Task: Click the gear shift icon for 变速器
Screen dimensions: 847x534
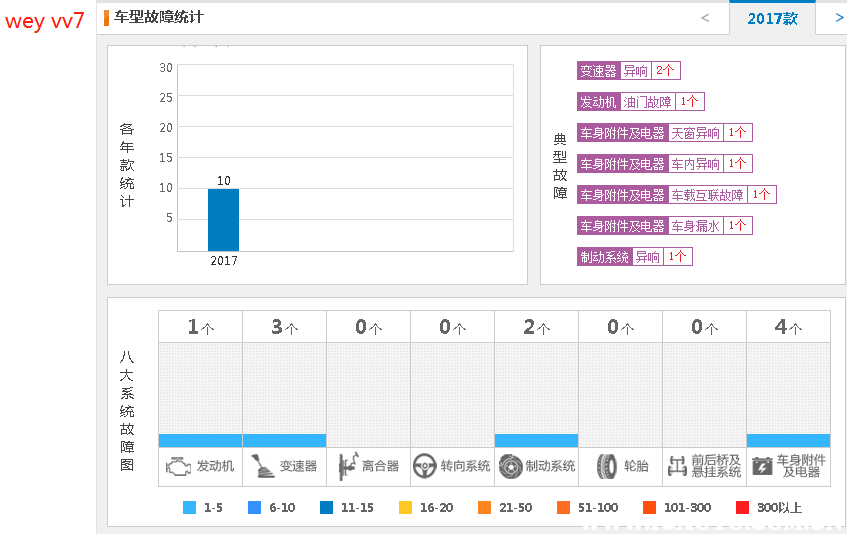Action: click(x=263, y=466)
